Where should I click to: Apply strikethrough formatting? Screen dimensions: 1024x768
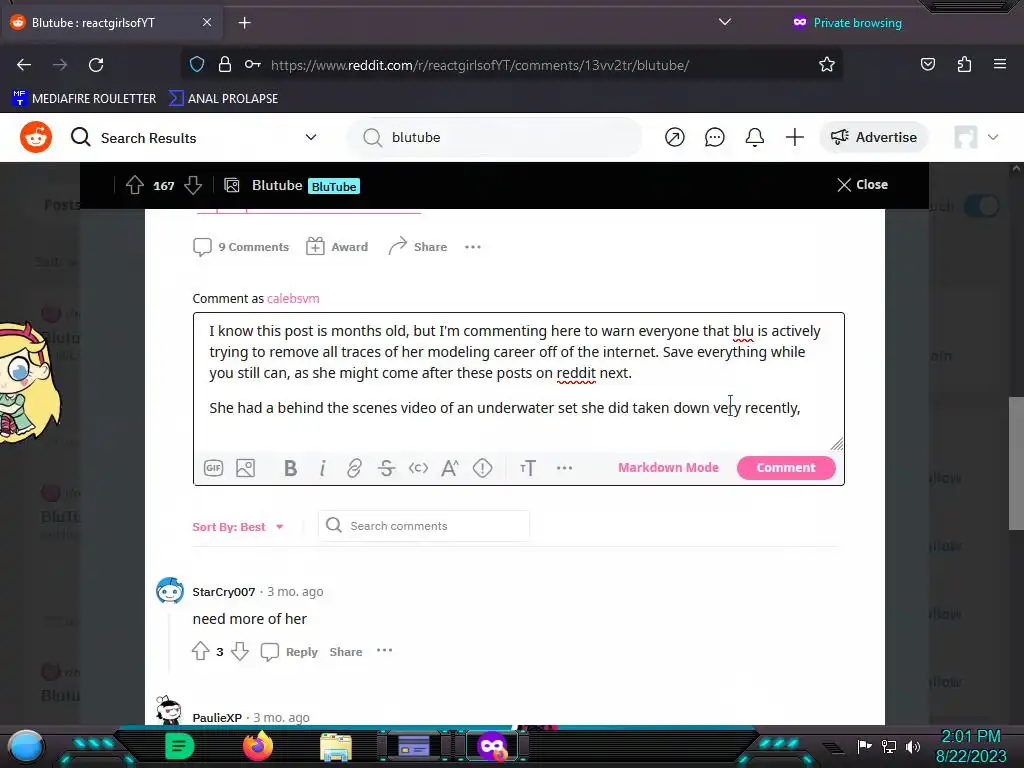coord(386,468)
